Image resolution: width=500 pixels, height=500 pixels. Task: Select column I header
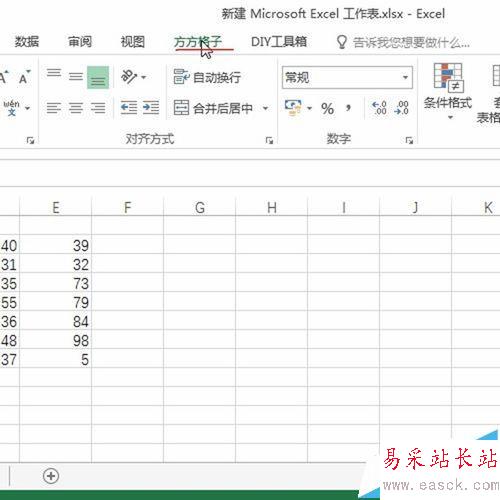click(344, 207)
